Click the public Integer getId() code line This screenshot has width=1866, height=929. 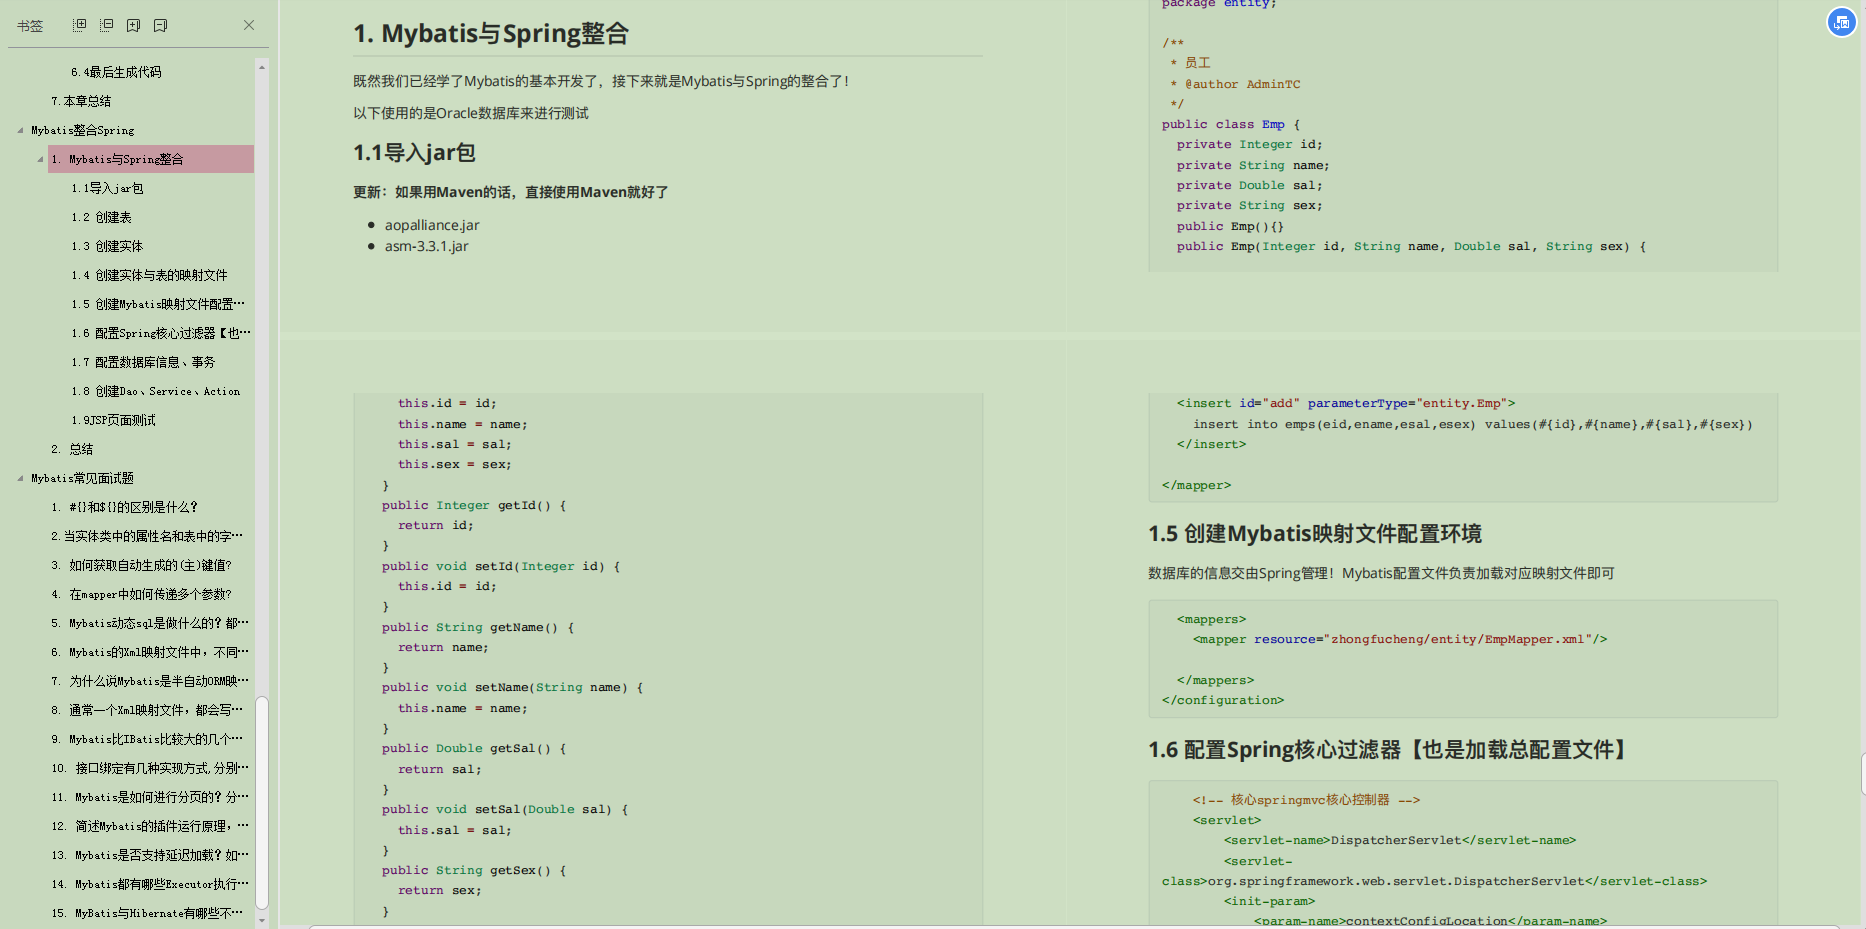pyautogui.click(x=474, y=505)
